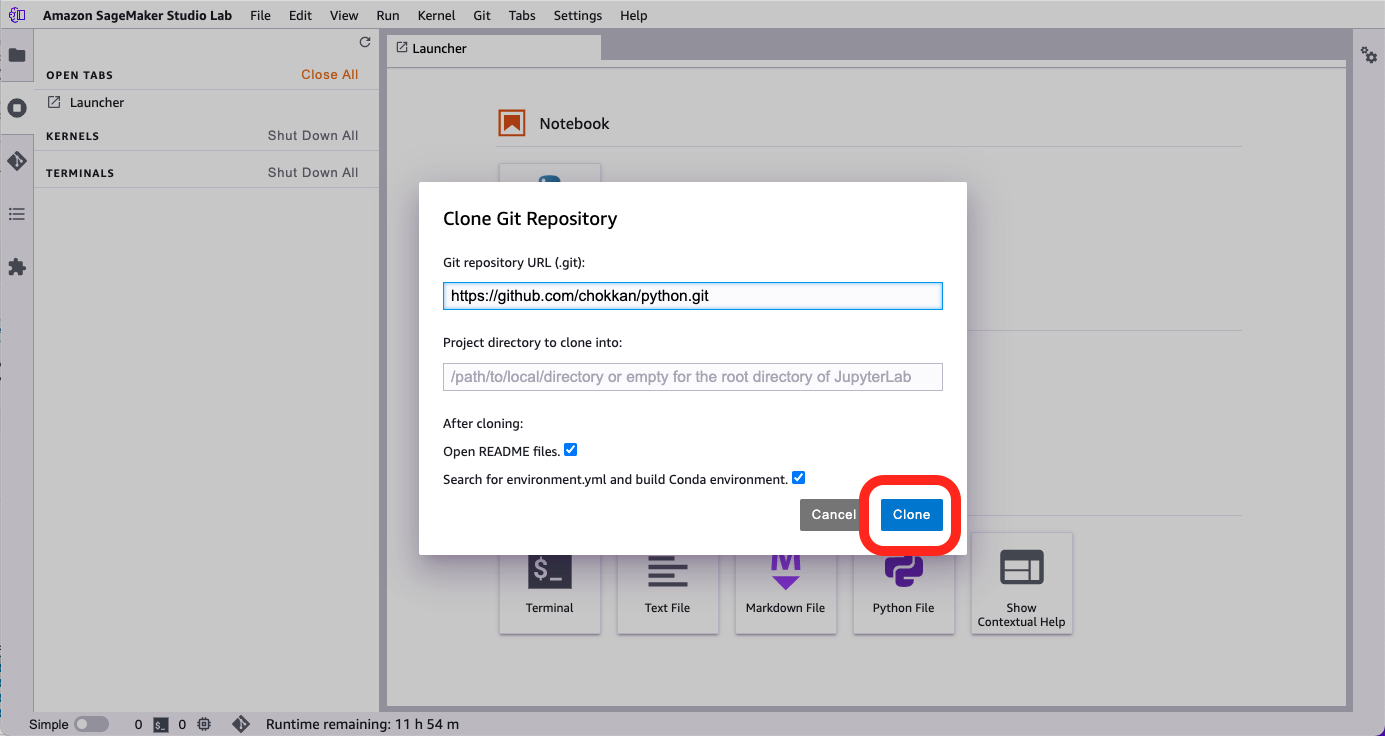Open the Help menu

(x=634, y=15)
